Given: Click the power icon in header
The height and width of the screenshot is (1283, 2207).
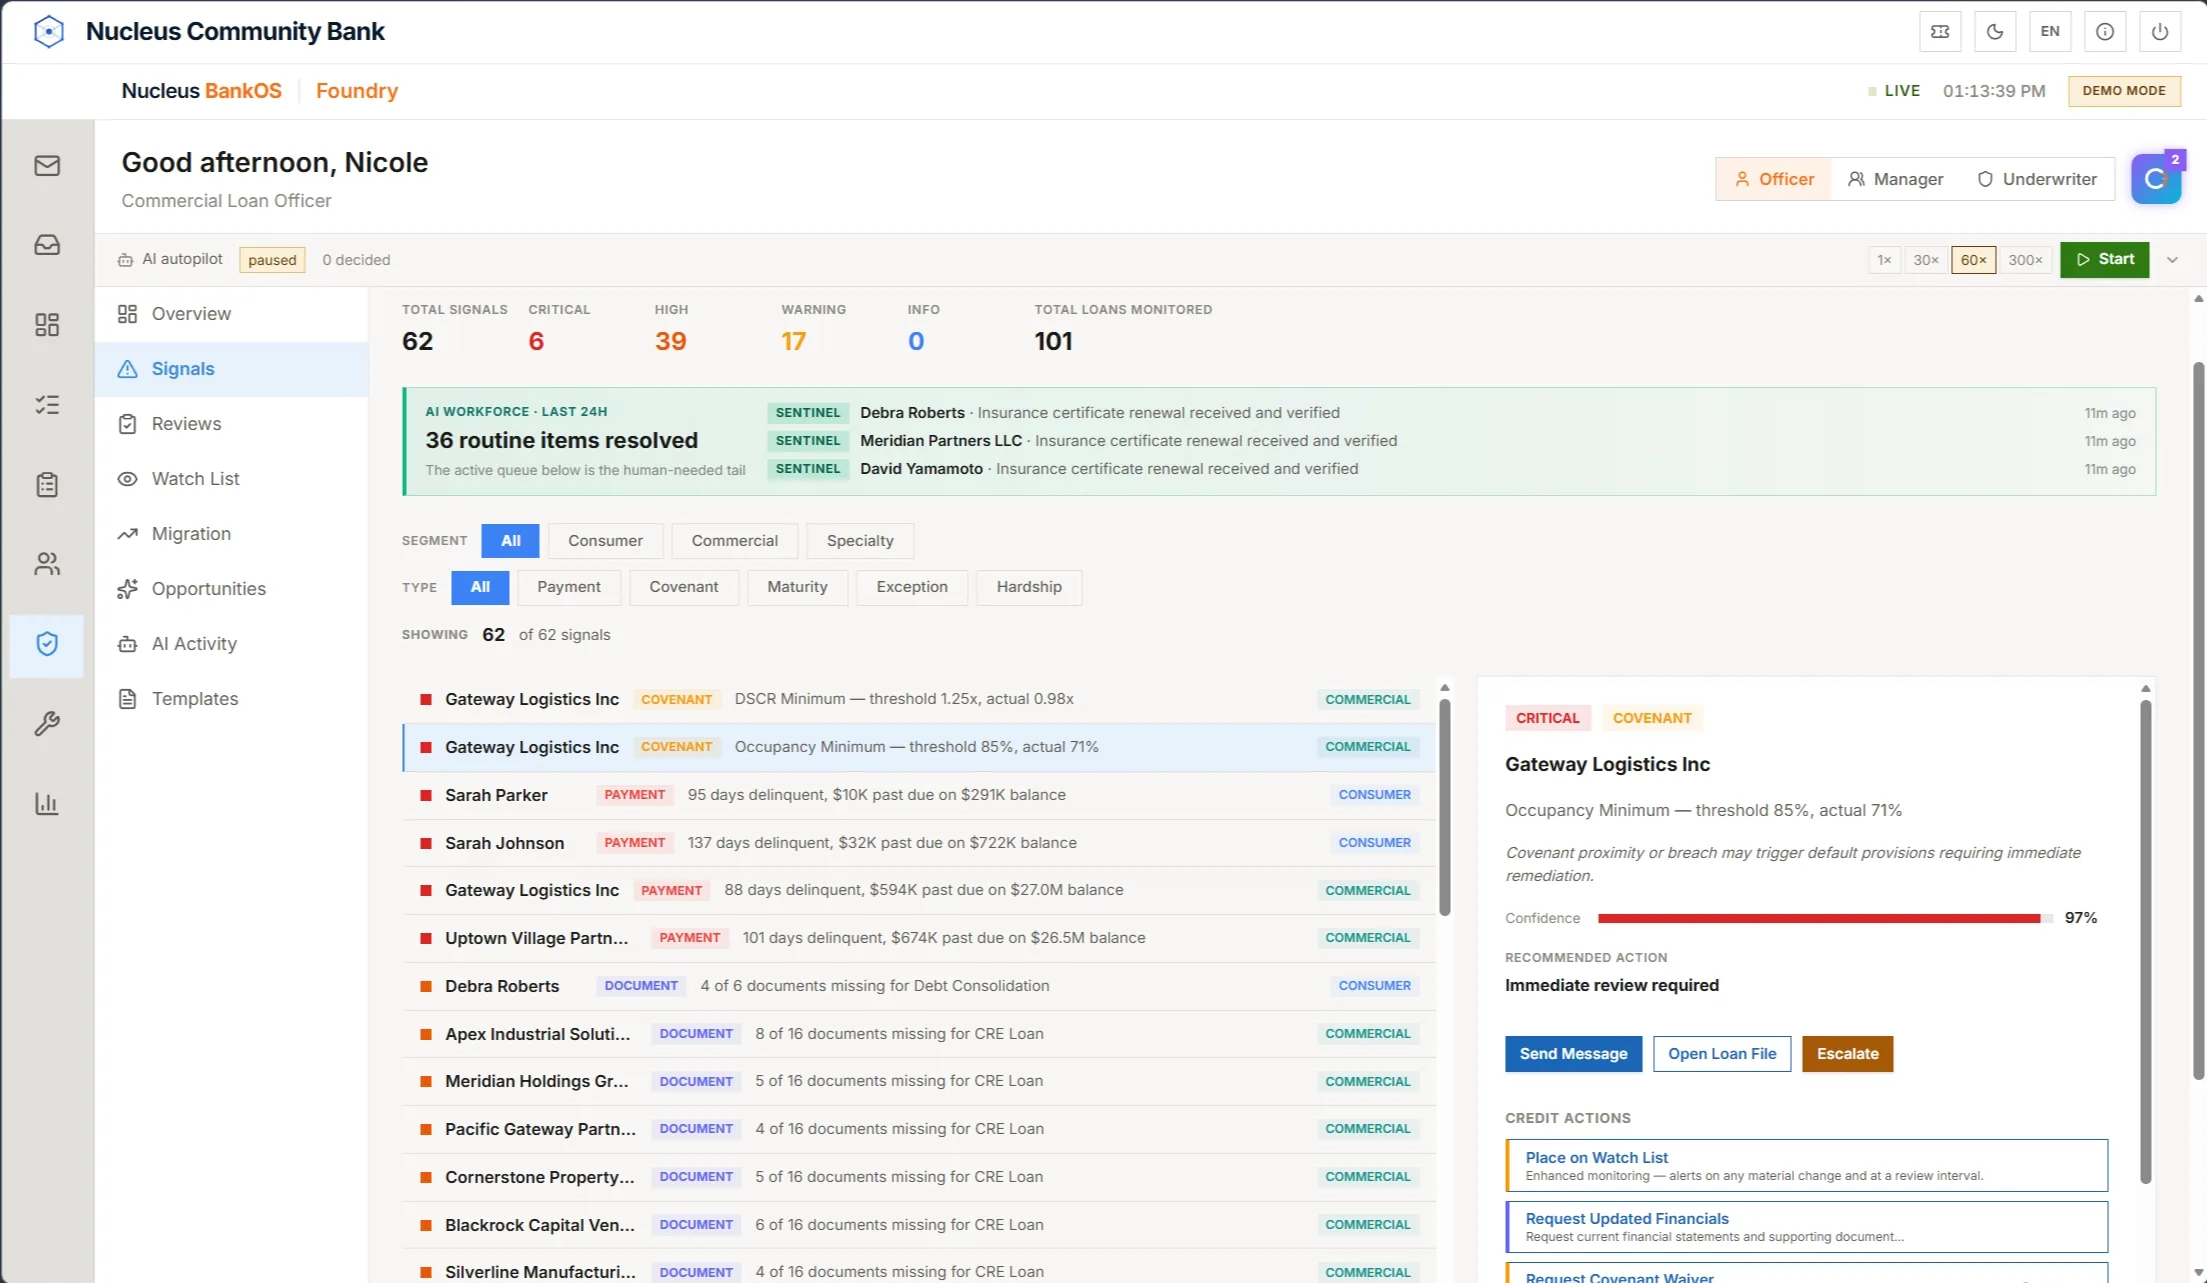Looking at the screenshot, I should 2160,32.
